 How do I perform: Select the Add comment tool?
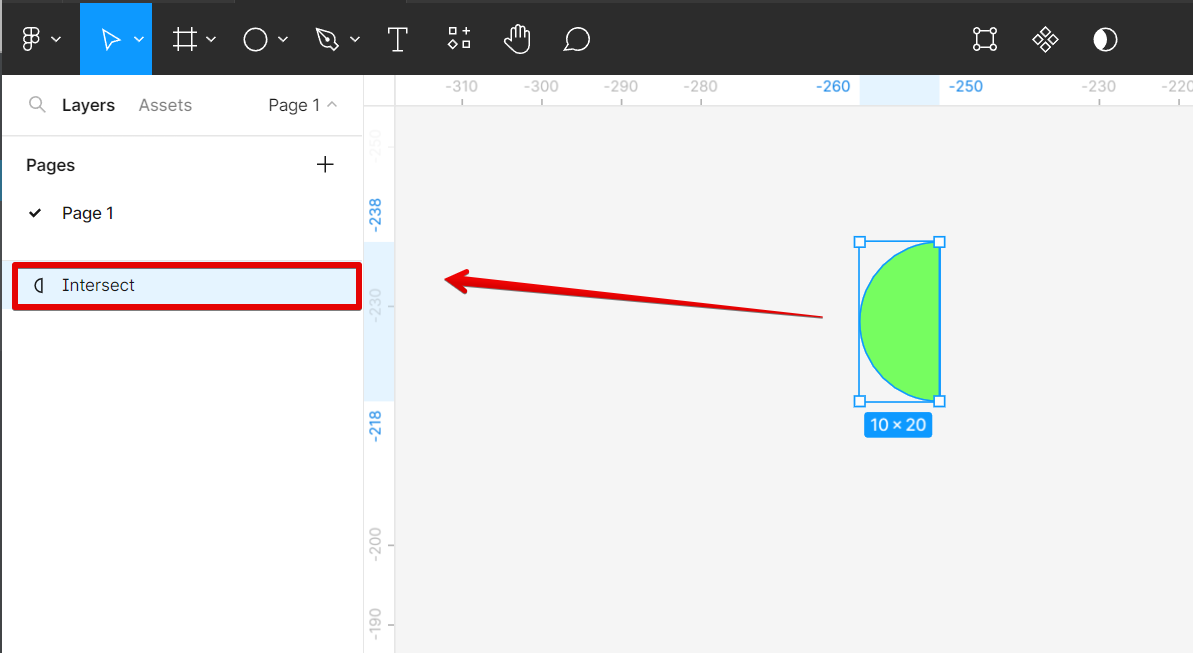(576, 39)
